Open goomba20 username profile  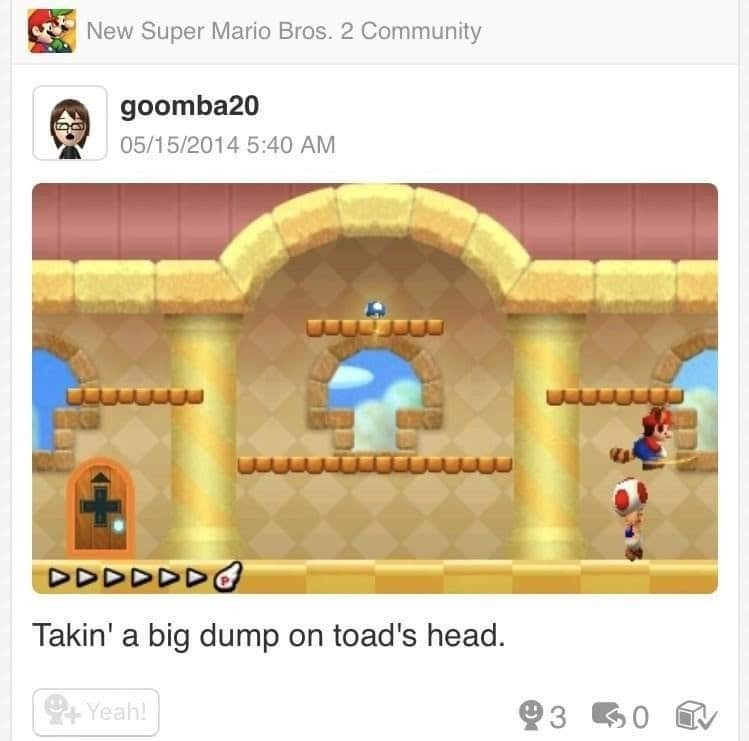(190, 106)
